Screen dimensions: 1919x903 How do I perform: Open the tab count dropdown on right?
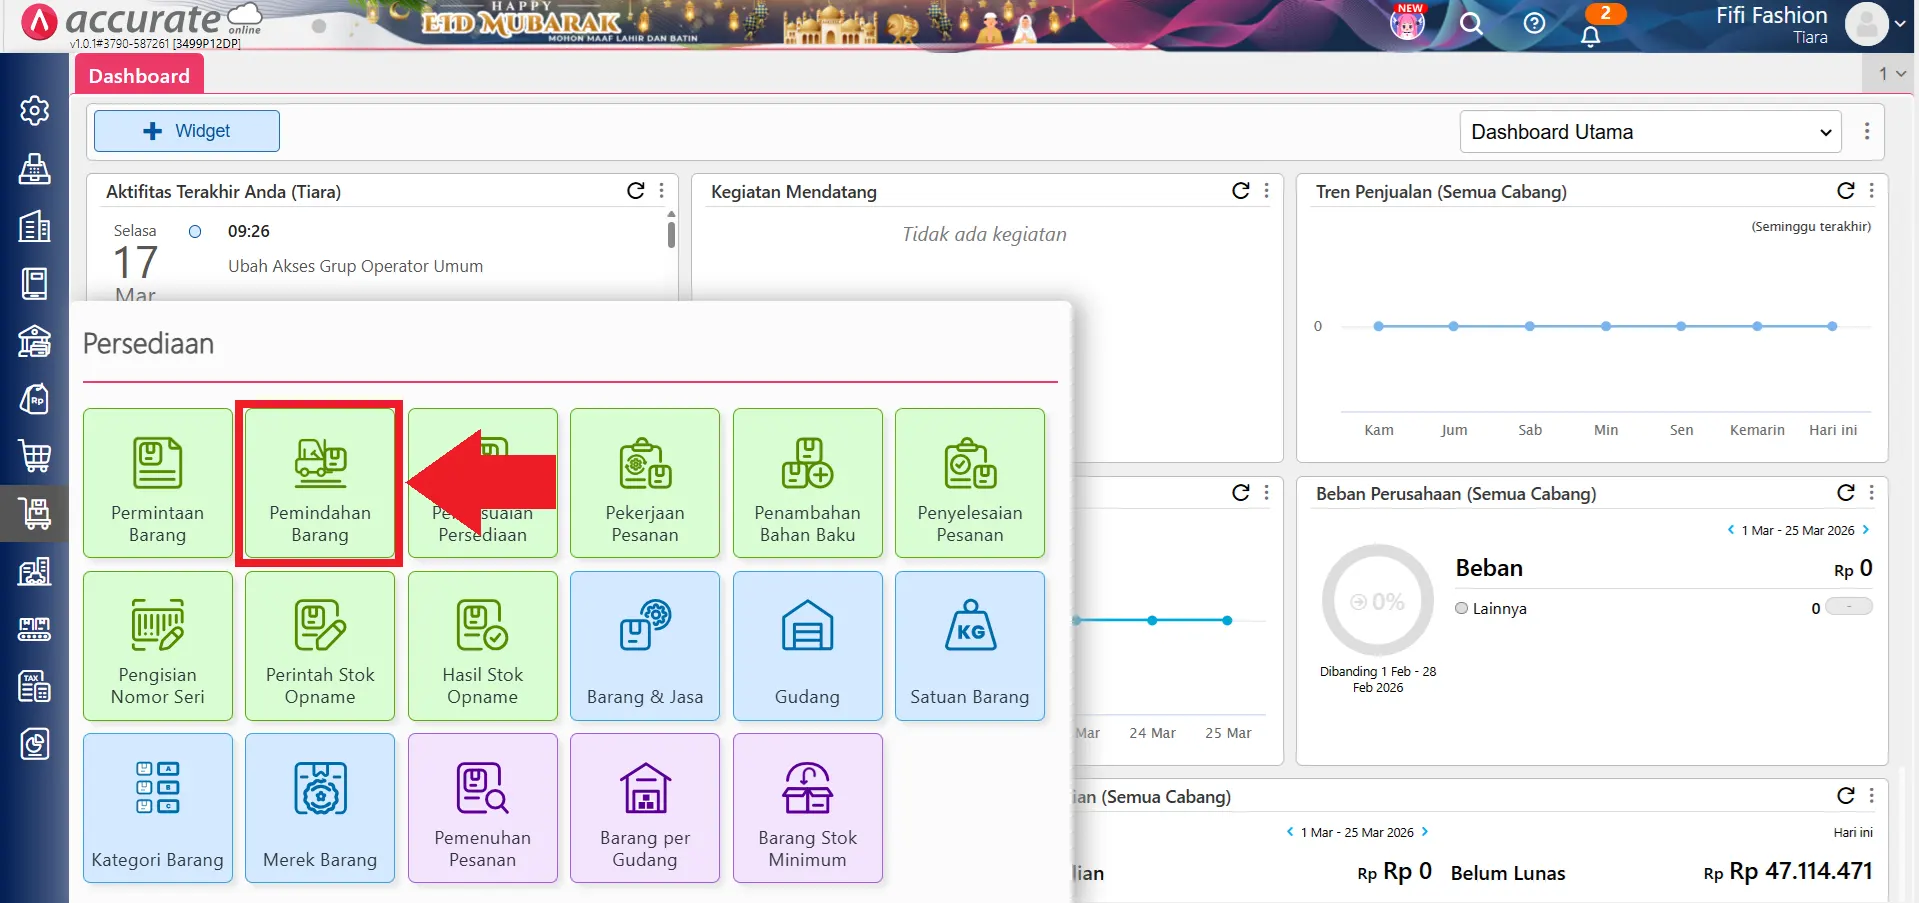pyautogui.click(x=1891, y=74)
